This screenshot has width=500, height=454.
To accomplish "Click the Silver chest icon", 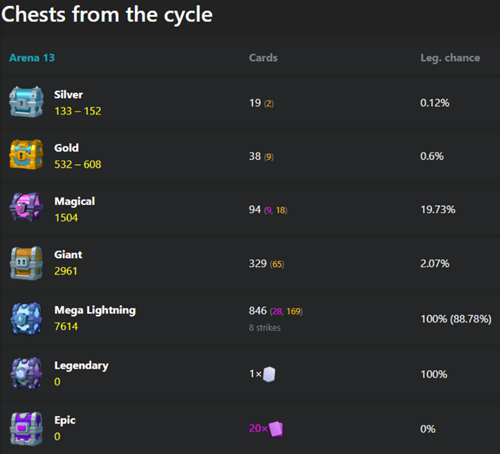I will pos(26,102).
